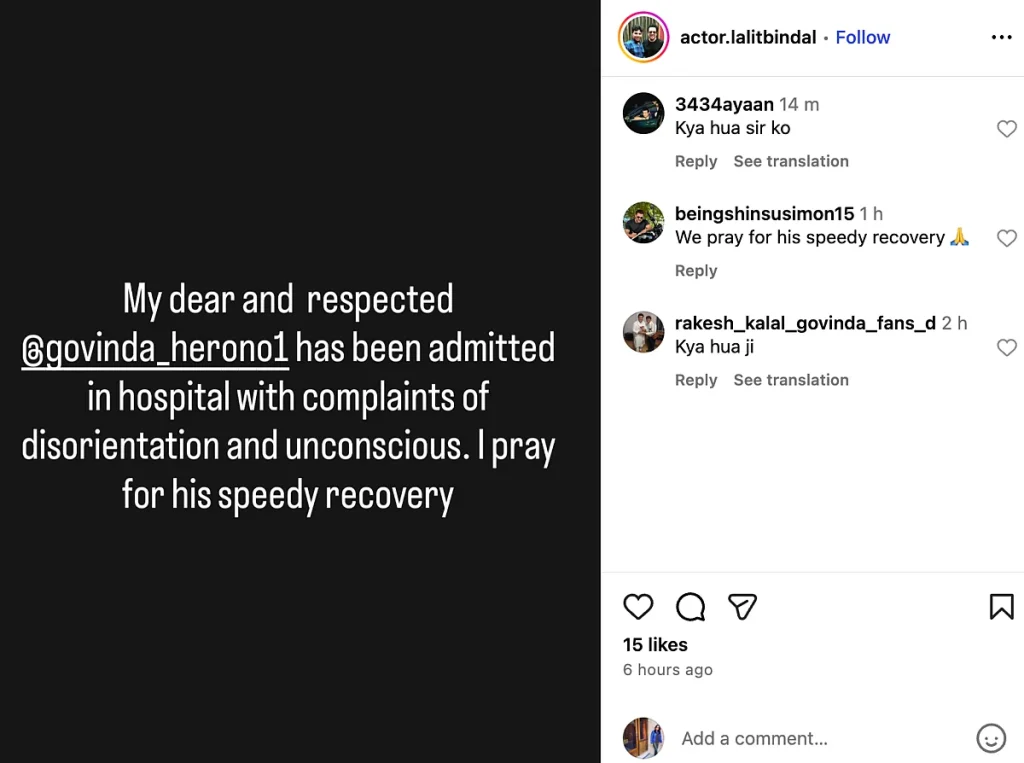The height and width of the screenshot is (763, 1024).
Task: See translation of 'Kya hua ji' comment
Action: pos(791,380)
